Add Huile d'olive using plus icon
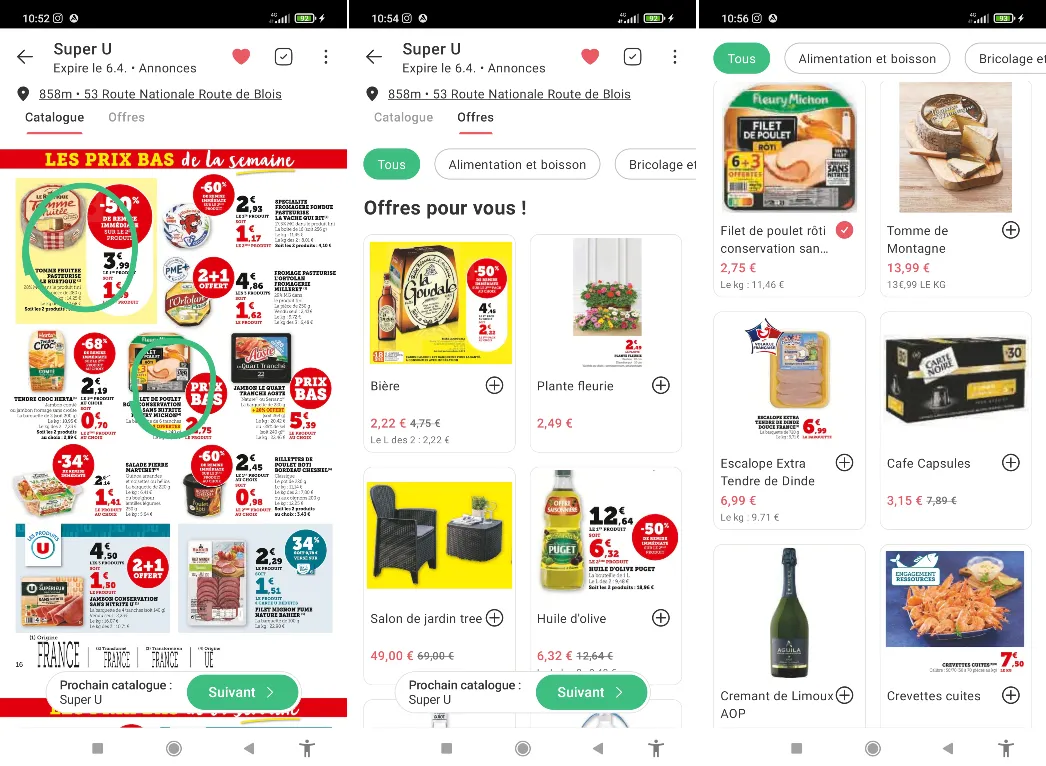The image size is (1046, 766). tap(660, 619)
